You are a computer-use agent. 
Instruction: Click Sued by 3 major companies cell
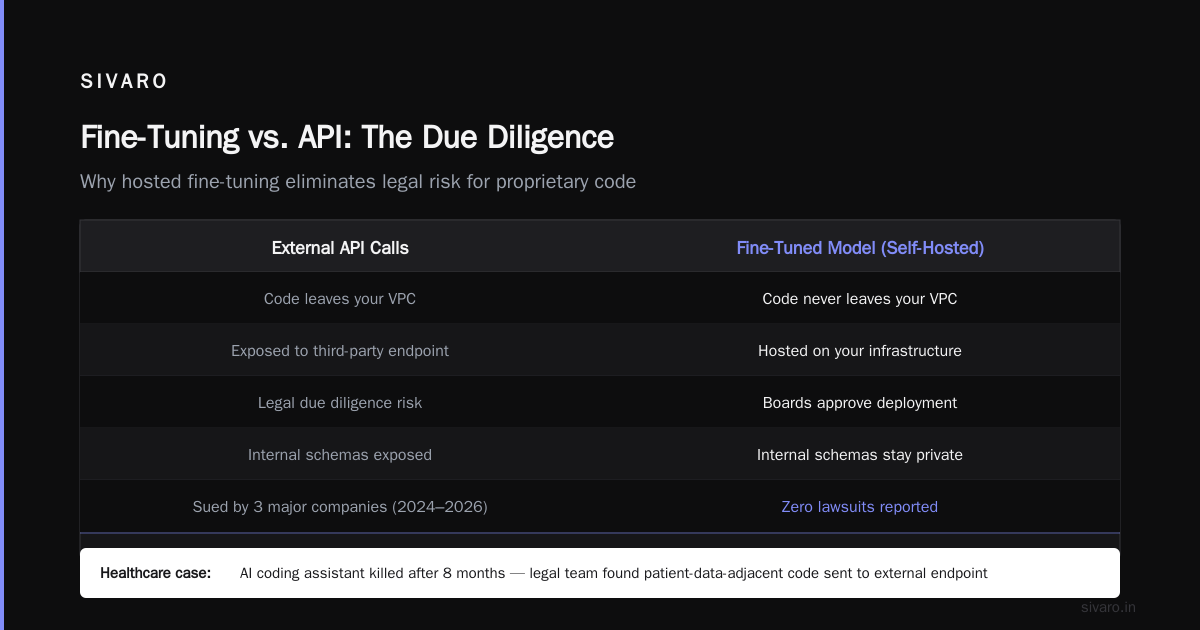pyautogui.click(x=340, y=506)
